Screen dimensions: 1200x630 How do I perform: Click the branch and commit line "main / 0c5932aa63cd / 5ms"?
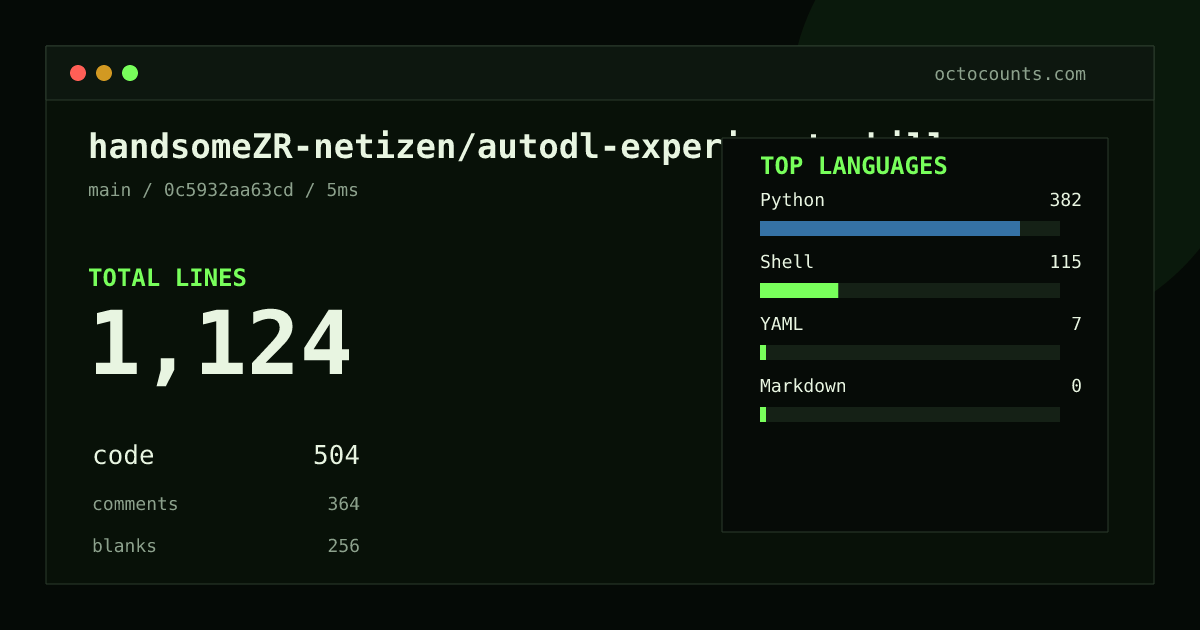click(x=223, y=190)
